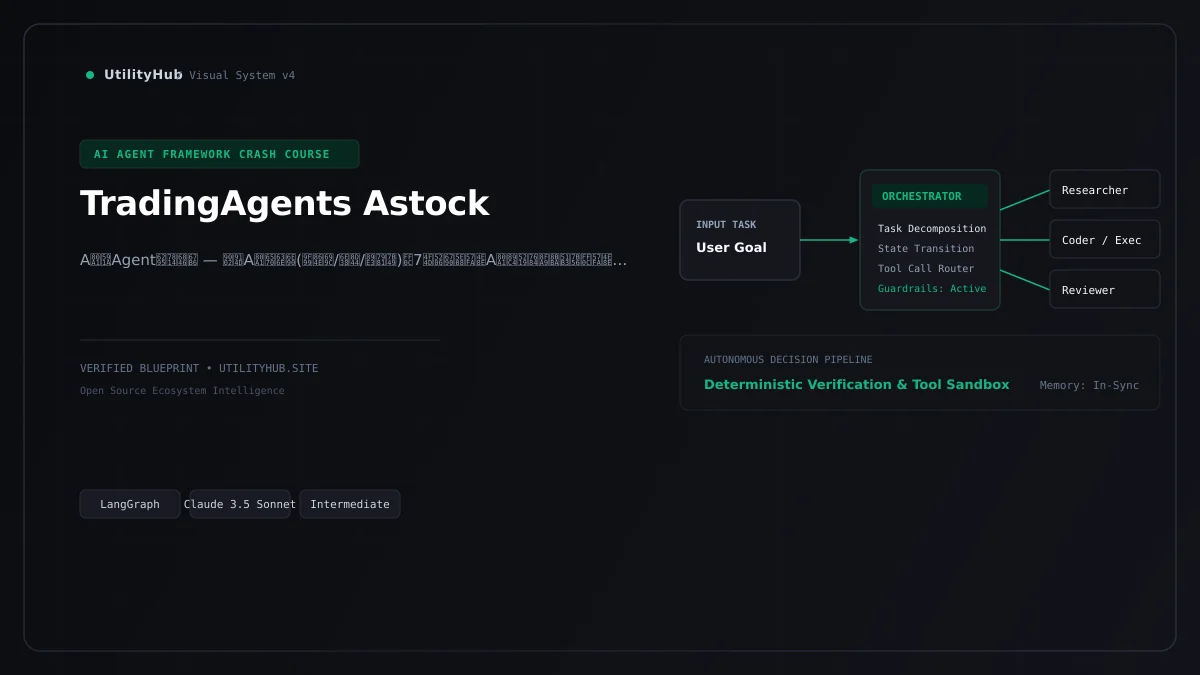The height and width of the screenshot is (675, 1200).
Task: Select the Claude 3.5 Sonnet tag
Action: [240, 504]
